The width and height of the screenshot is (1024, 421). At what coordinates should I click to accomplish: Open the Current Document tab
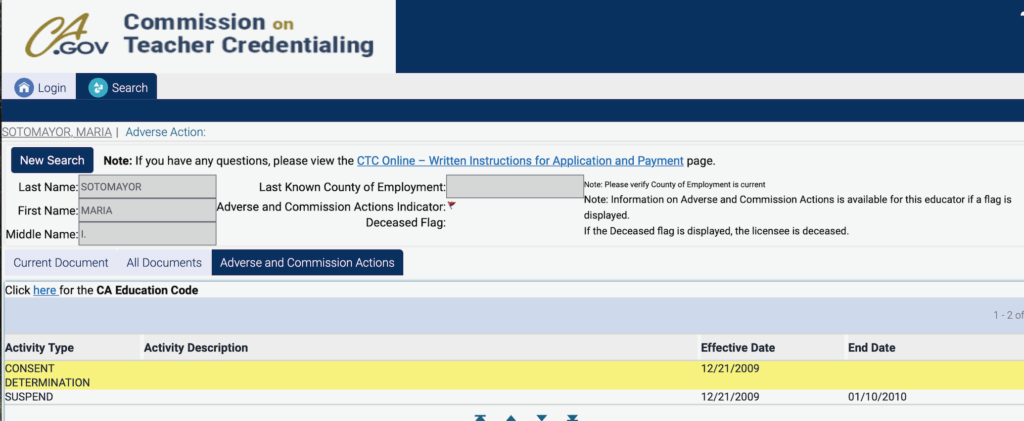(x=60, y=263)
